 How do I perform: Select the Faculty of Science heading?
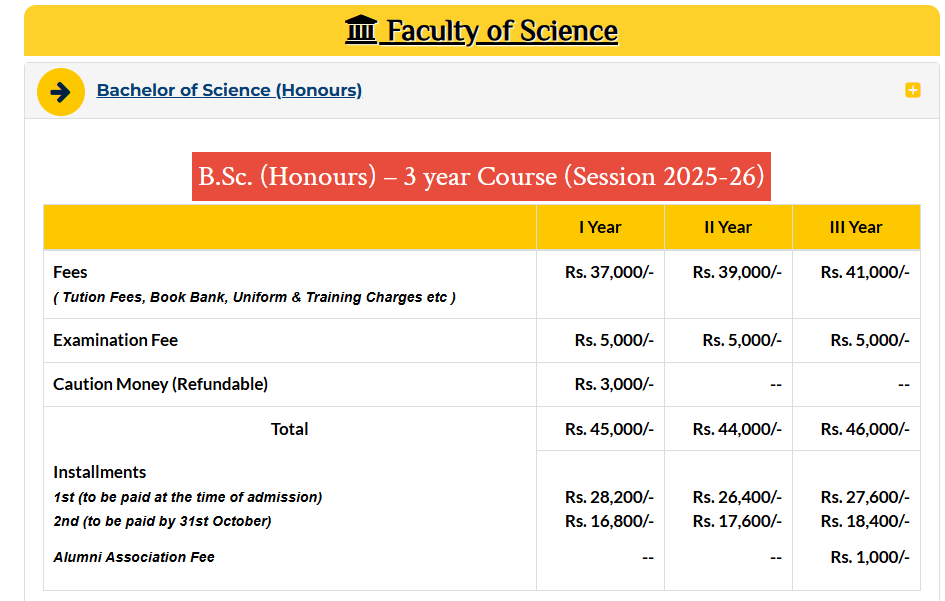[x=502, y=30]
